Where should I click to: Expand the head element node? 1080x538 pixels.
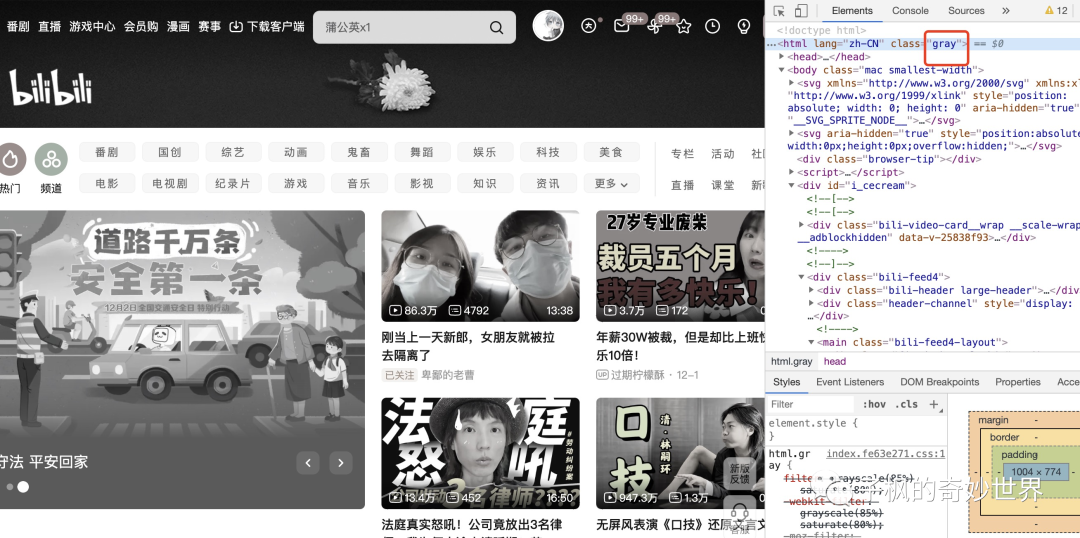(782, 57)
